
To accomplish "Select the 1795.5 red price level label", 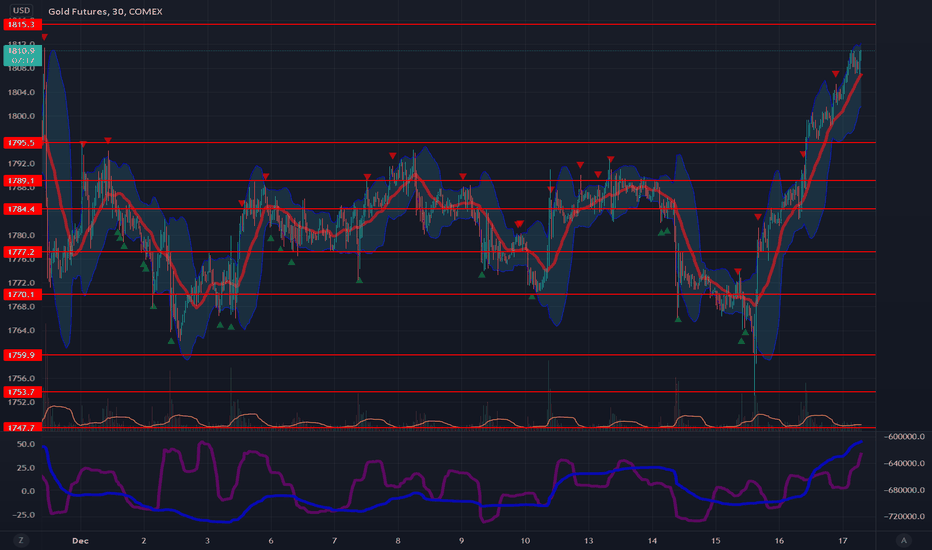I will (23, 143).
